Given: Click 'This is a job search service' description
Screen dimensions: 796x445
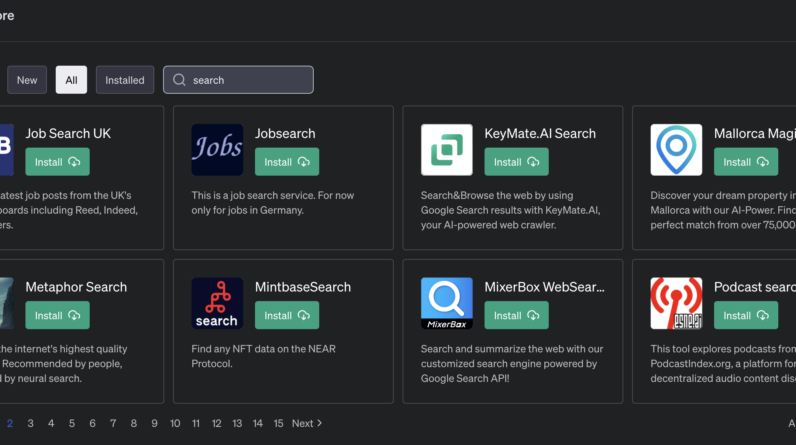Looking at the screenshot, I should tap(273, 202).
